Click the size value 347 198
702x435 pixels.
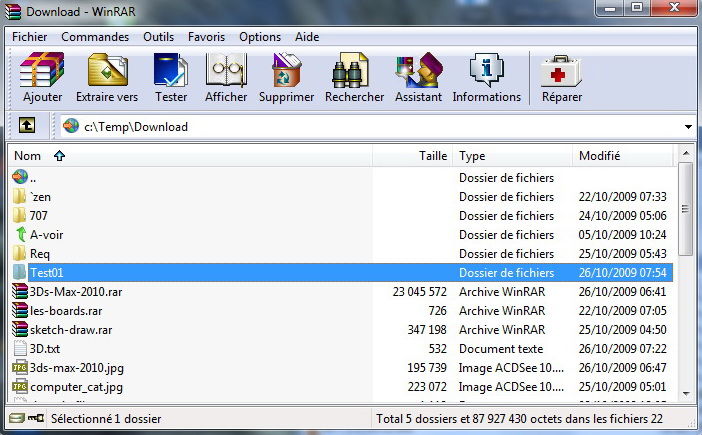[427, 330]
